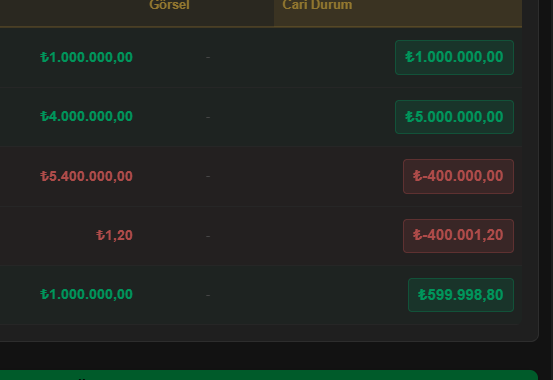Click Görsel dash beside the ₺1.000.000,00 balance badge
This screenshot has width=553, height=380.
tap(208, 57)
